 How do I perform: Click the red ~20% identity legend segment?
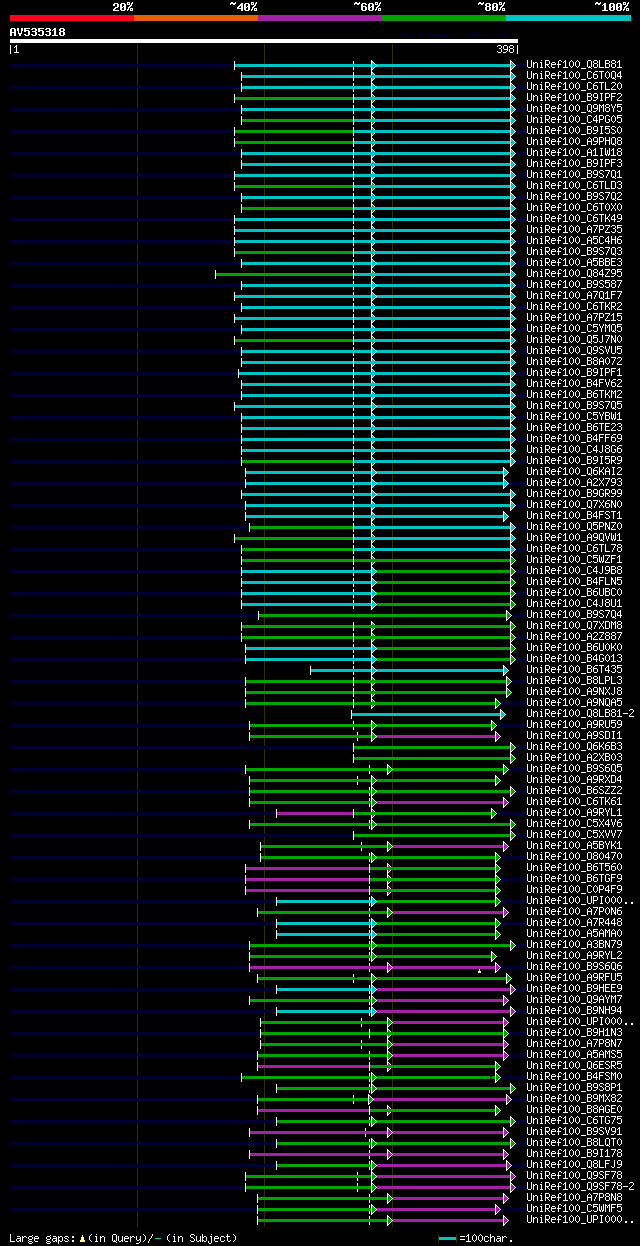point(72,17)
